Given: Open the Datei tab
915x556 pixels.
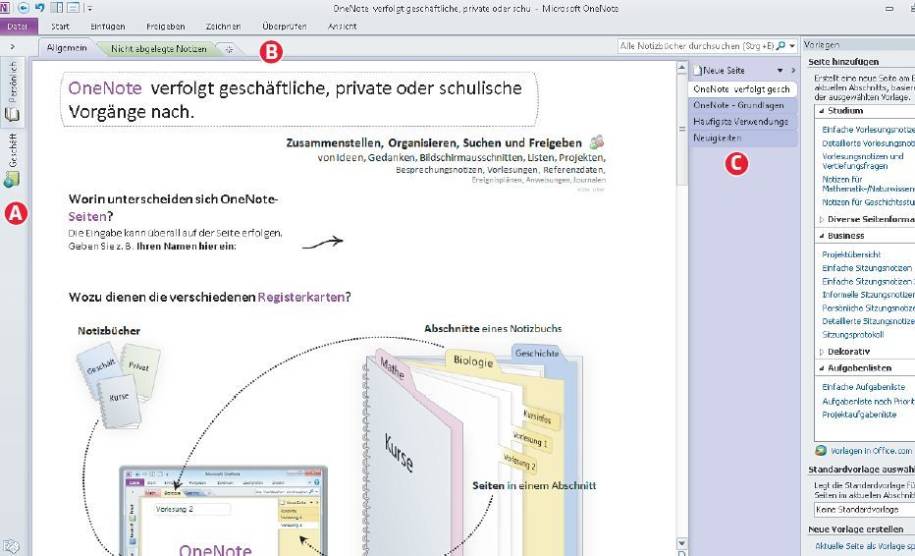Looking at the screenshot, I should click(18, 26).
